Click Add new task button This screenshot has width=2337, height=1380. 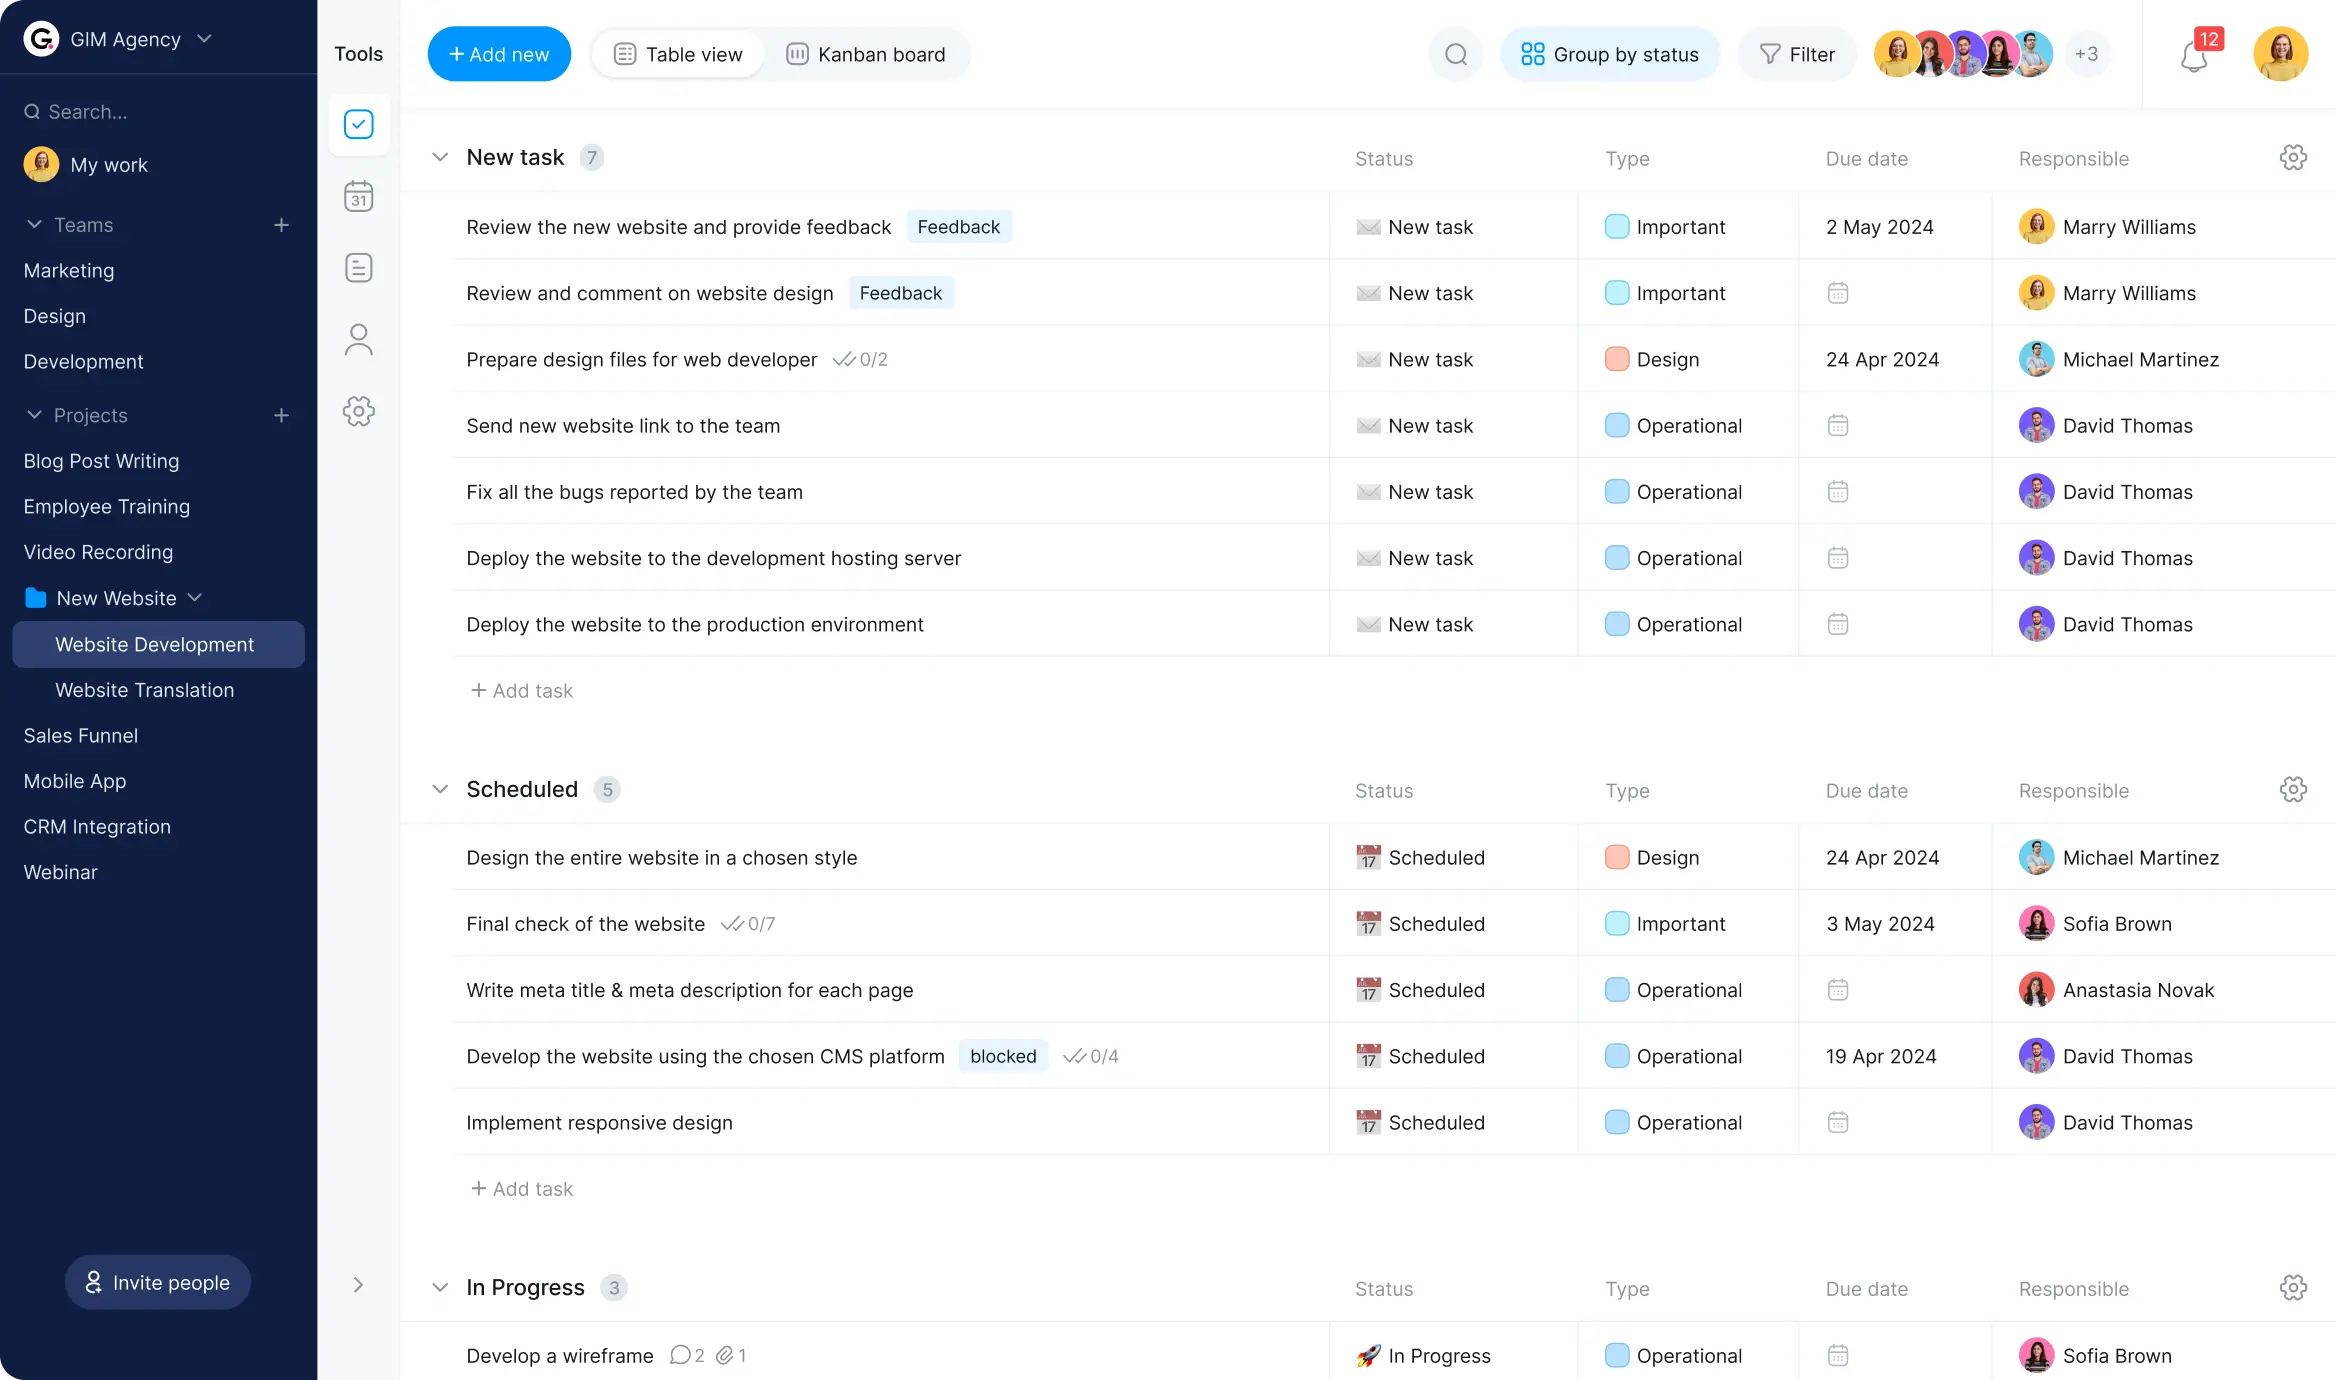coord(498,54)
